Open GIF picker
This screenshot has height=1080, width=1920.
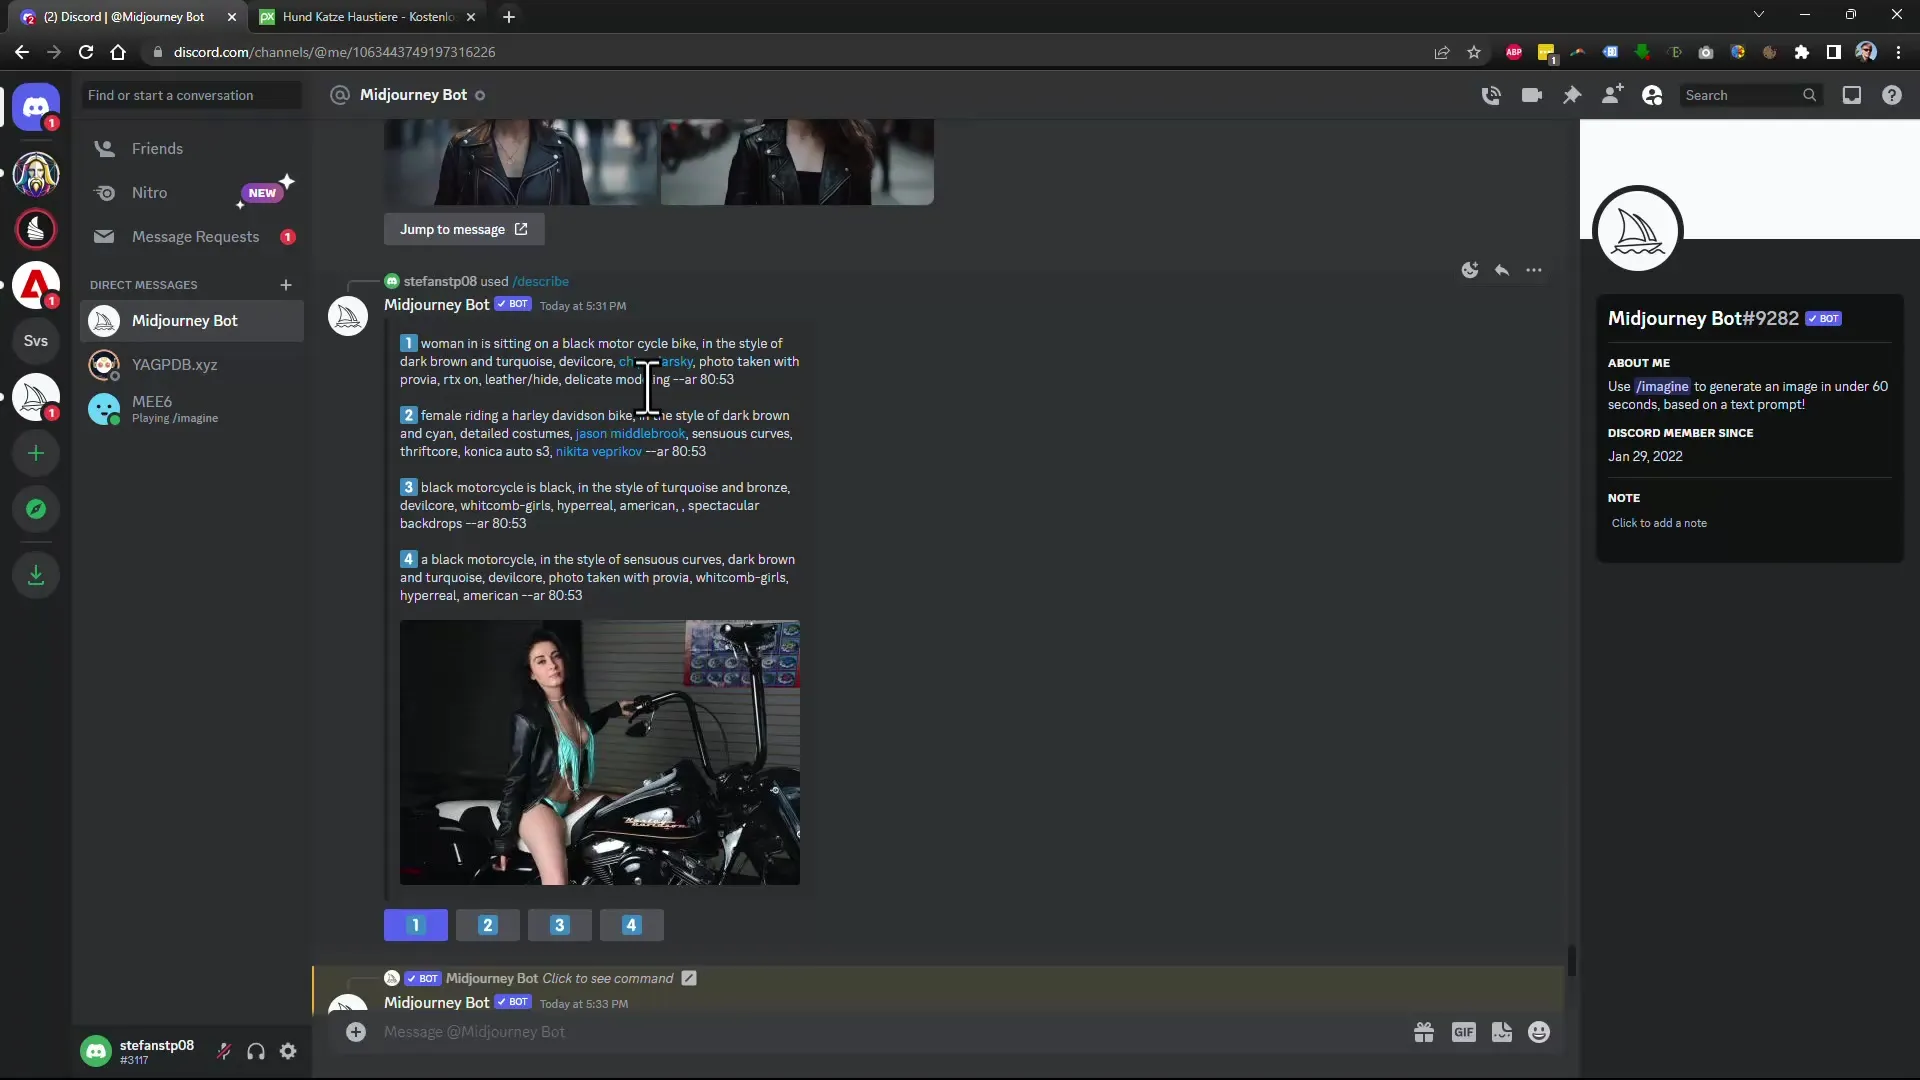click(x=1464, y=1032)
